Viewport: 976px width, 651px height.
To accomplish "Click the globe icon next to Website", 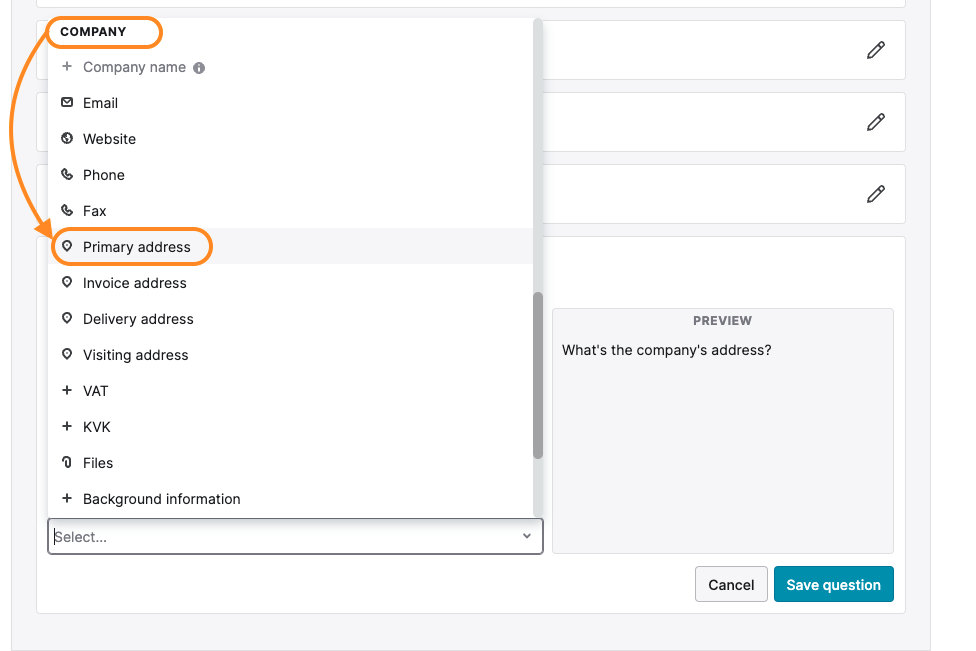I will (67, 139).
